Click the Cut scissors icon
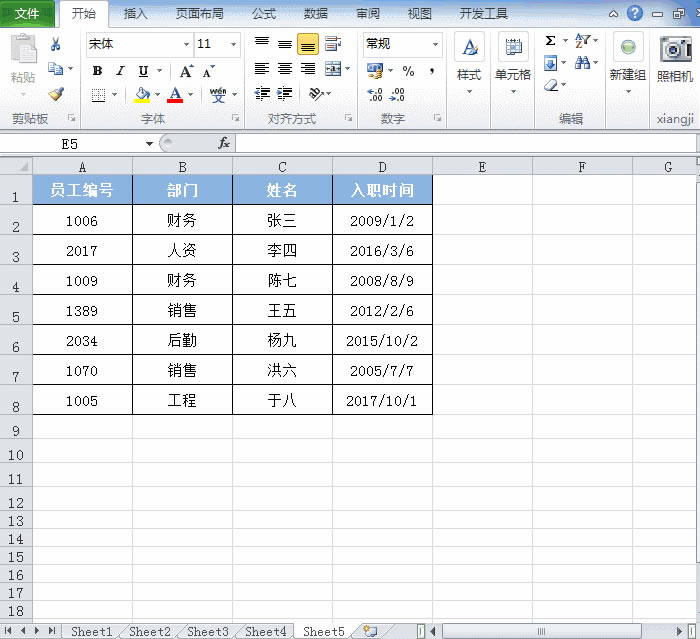Screen dimensions: 700x639 (56, 45)
